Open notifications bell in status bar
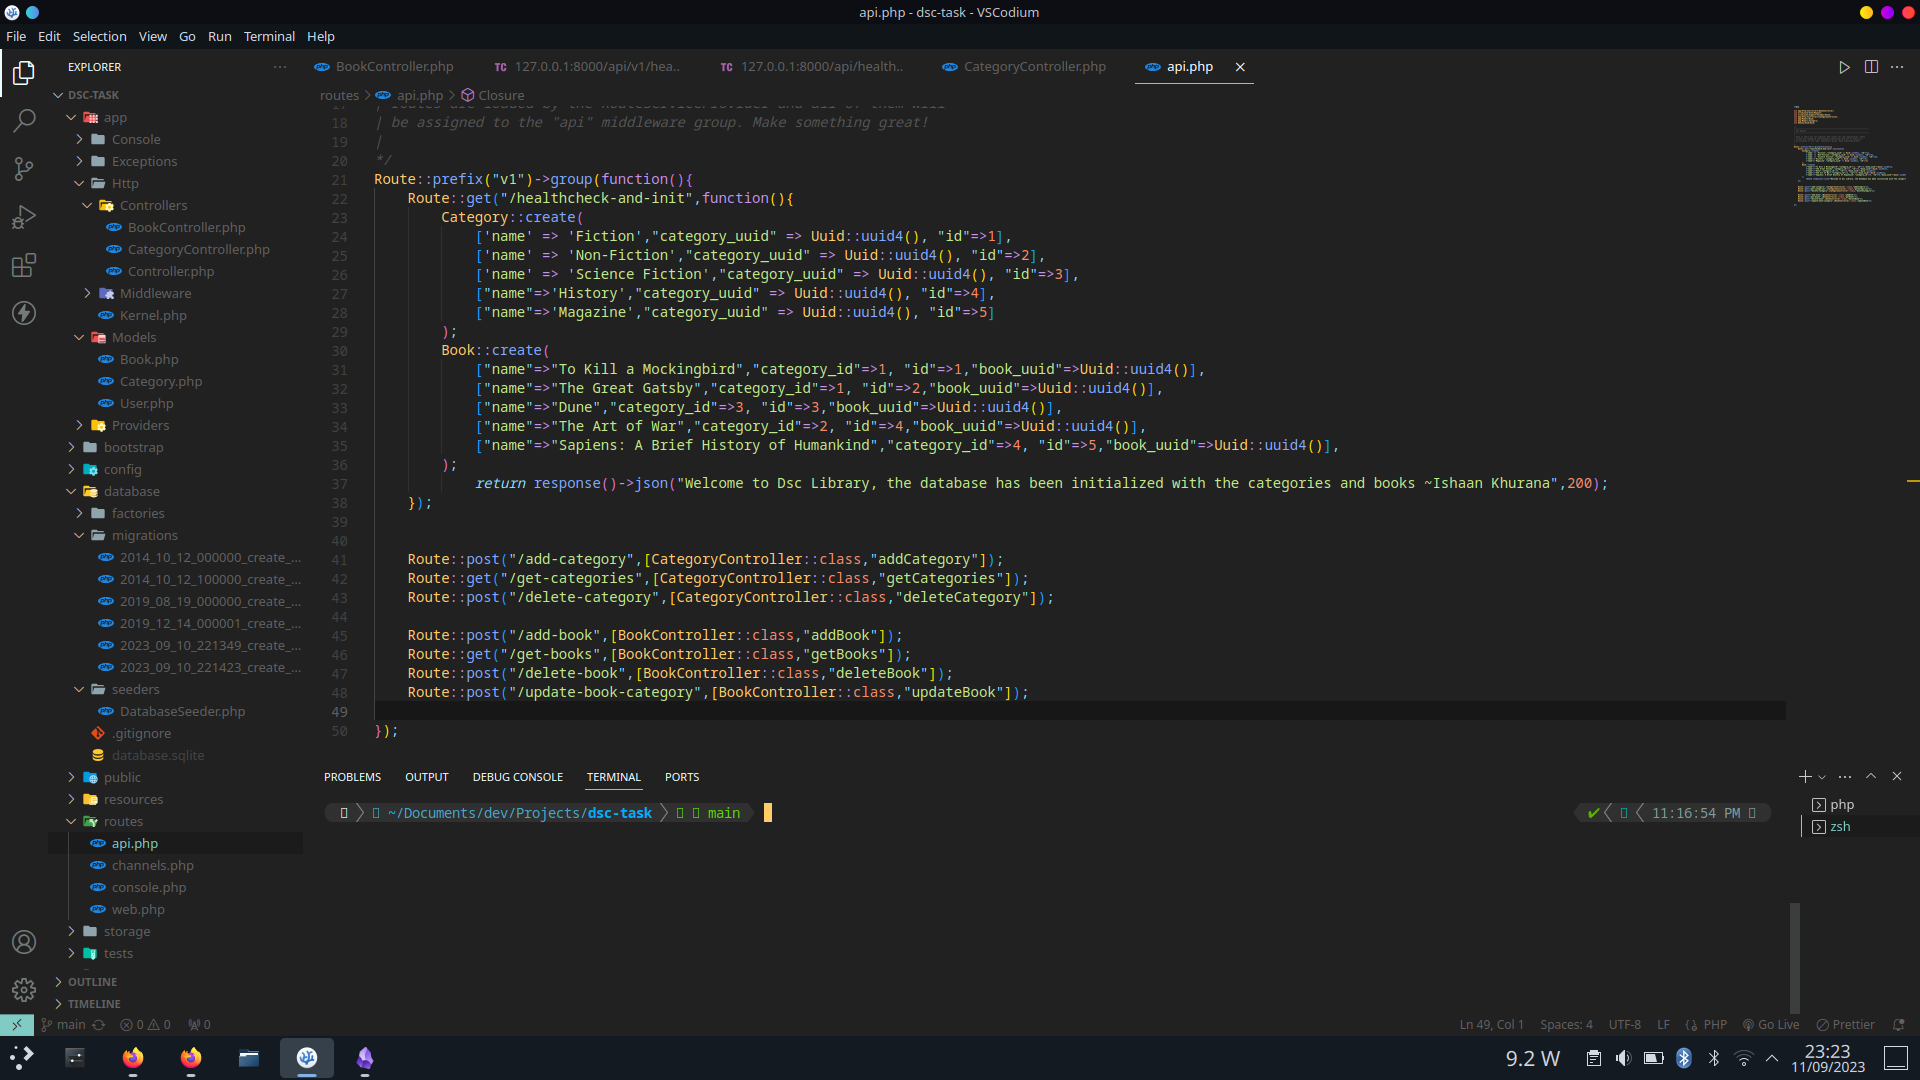1920x1080 pixels. [x=1899, y=1025]
